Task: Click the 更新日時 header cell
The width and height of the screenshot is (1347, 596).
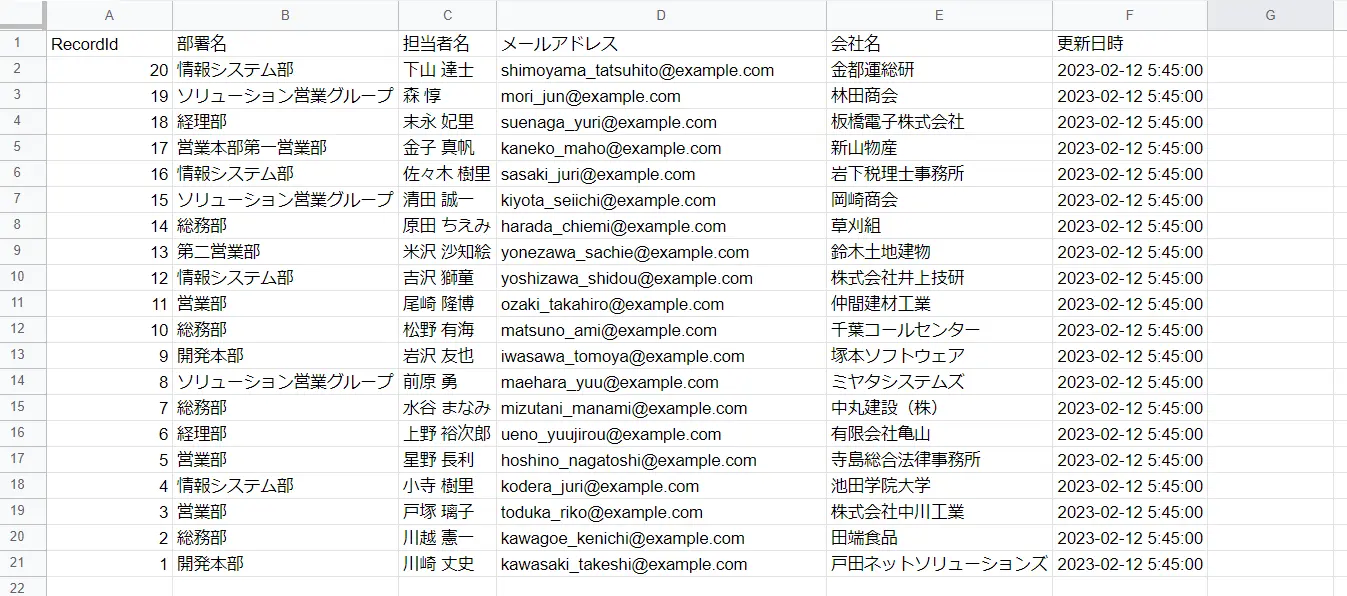Action: point(1130,44)
